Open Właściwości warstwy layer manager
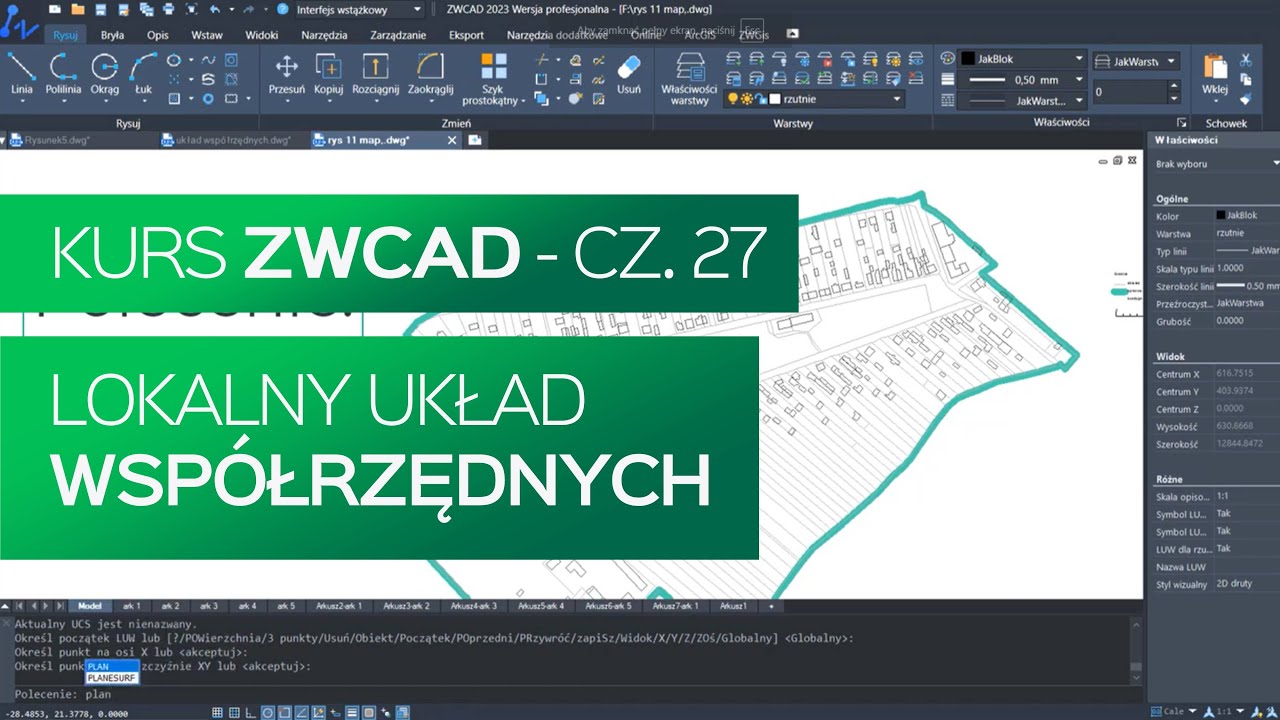 tap(689, 80)
